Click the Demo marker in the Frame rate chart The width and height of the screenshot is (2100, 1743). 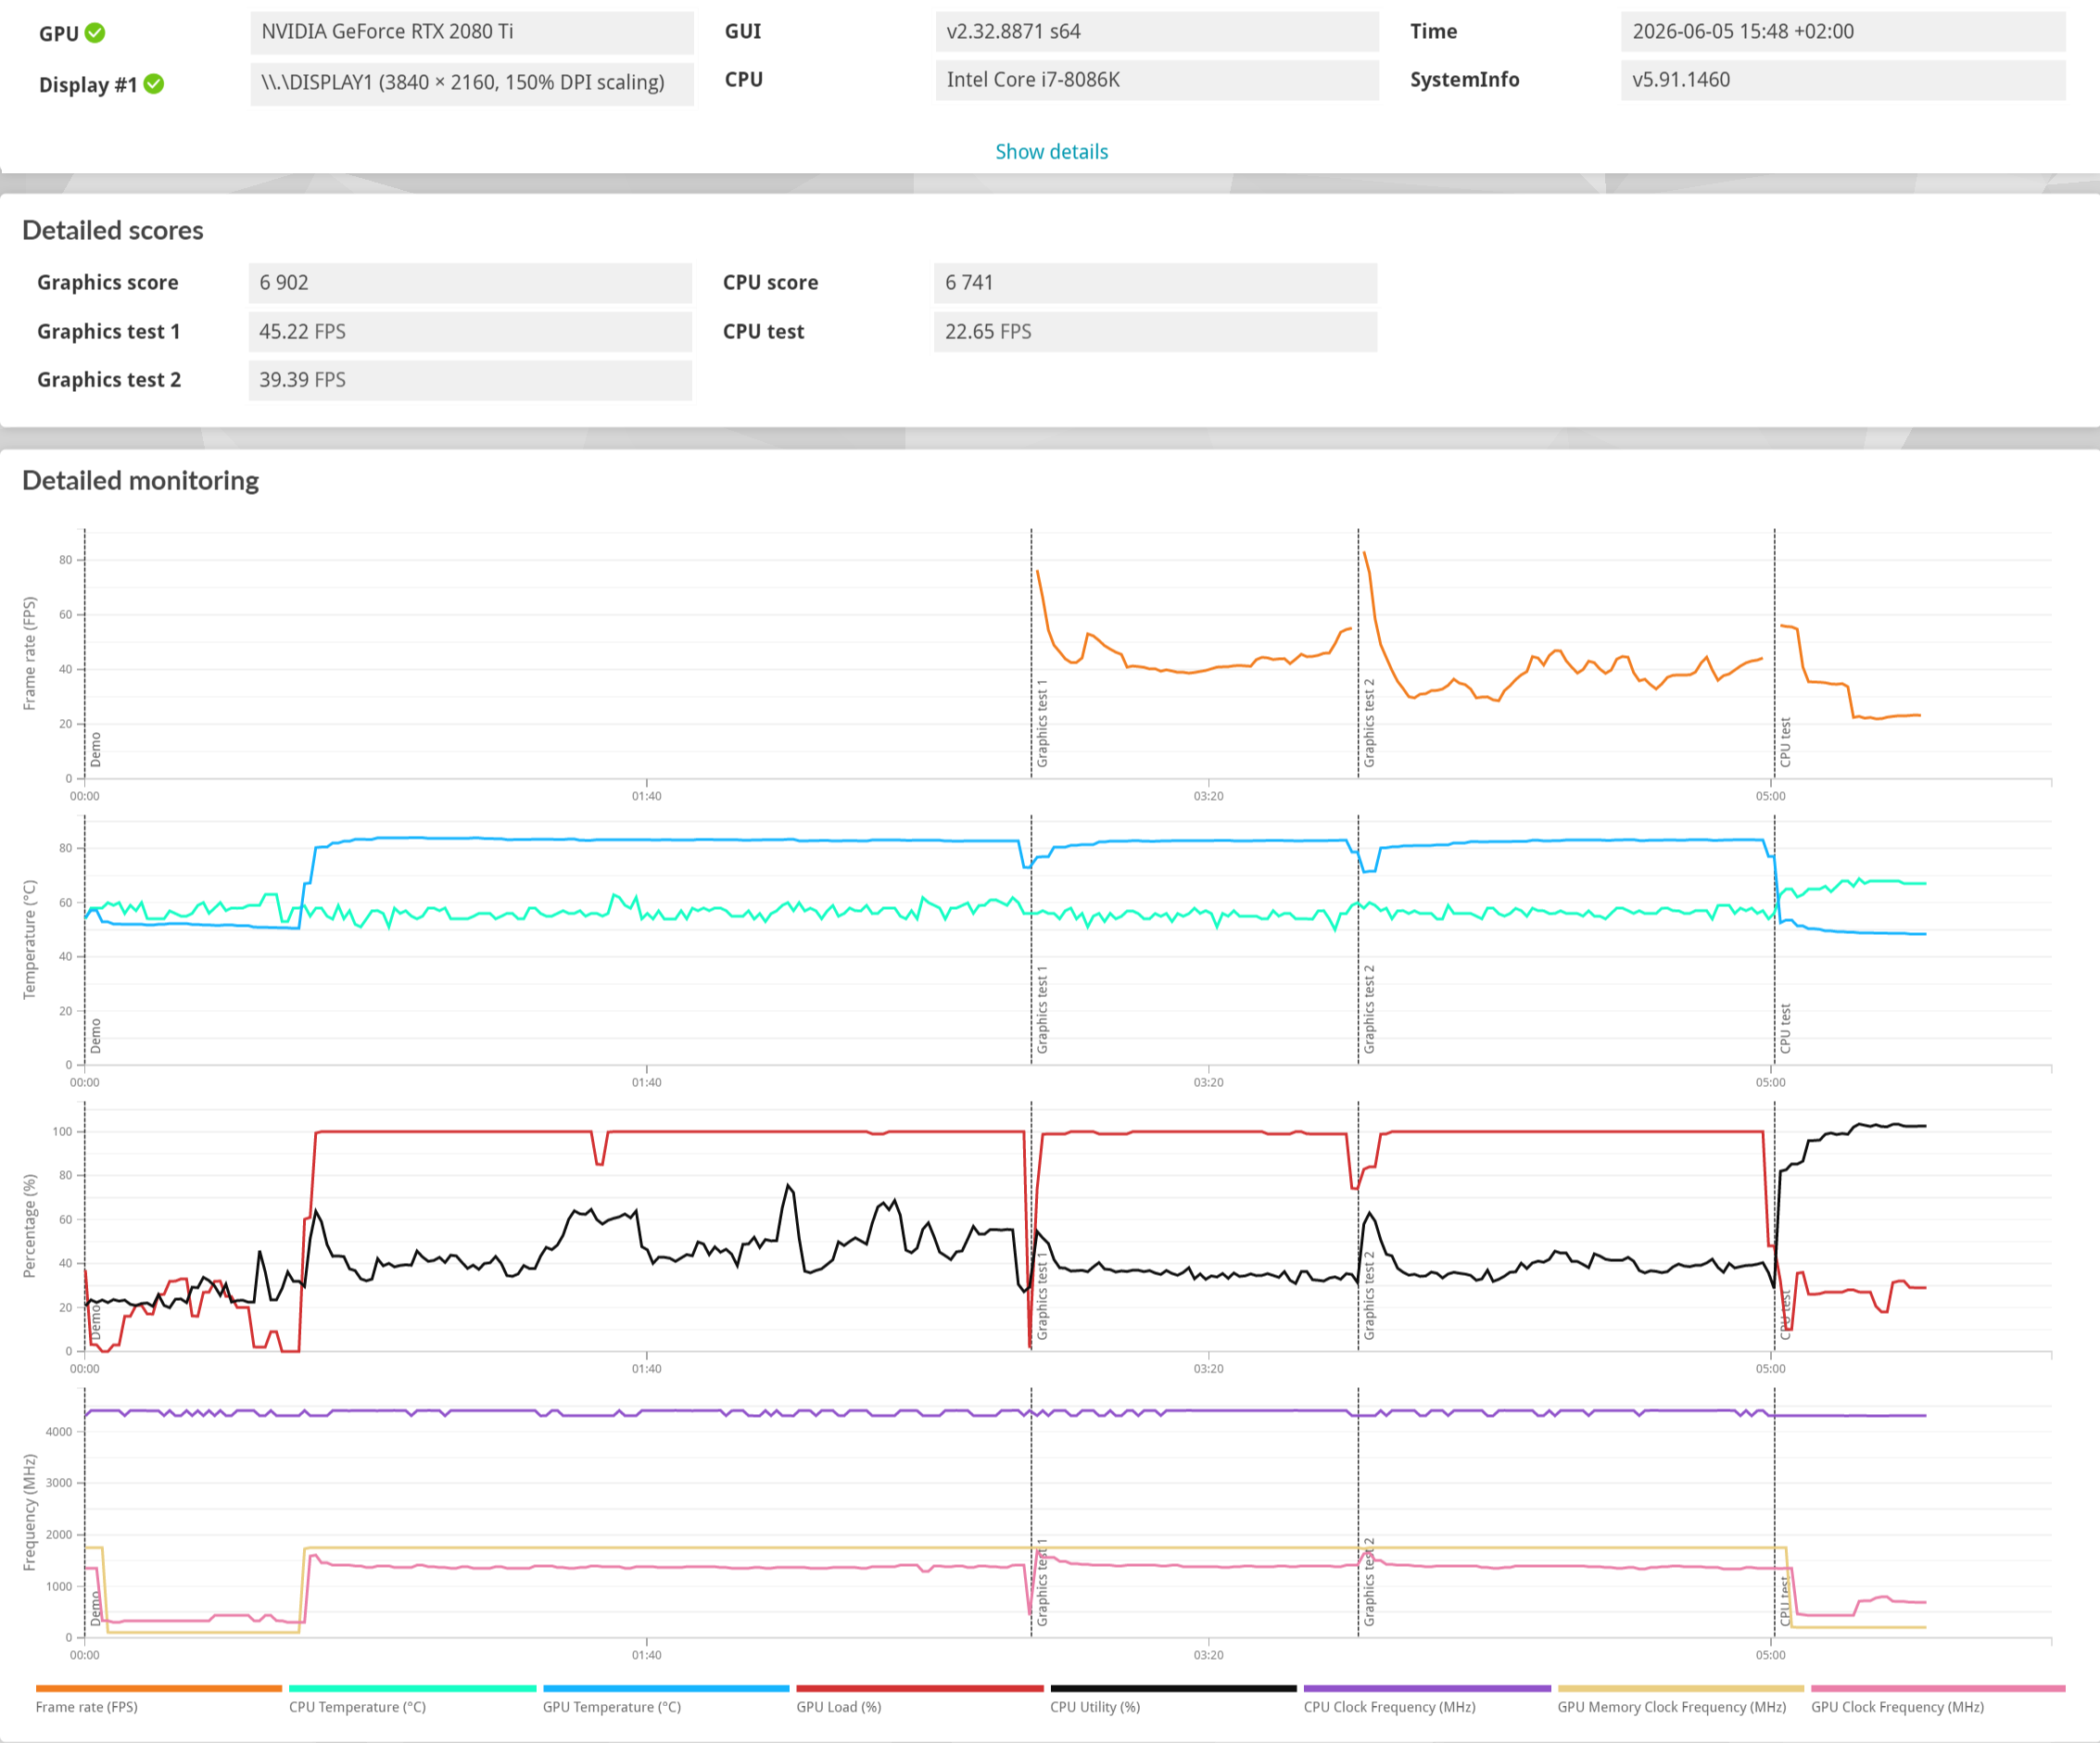(96, 749)
